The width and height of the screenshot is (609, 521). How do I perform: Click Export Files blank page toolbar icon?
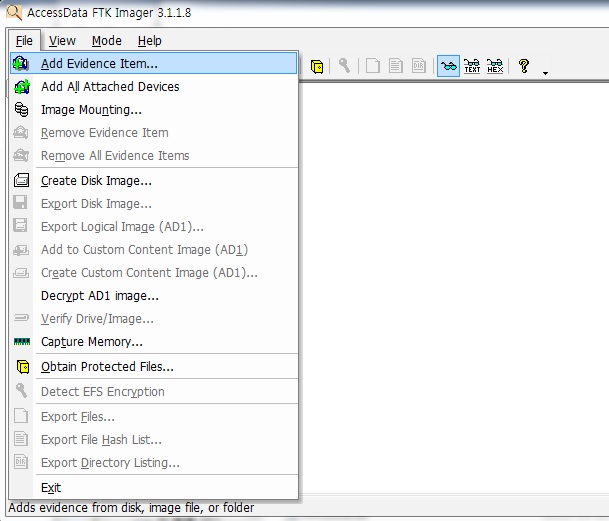click(x=372, y=66)
